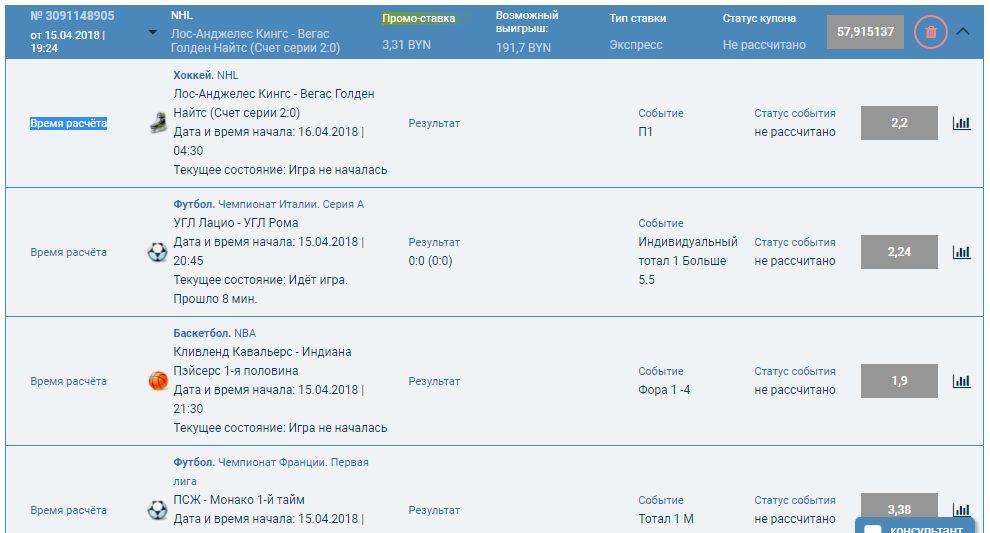Click the УГЛ Лацио - УГЛ Рома match name

tap(236, 223)
